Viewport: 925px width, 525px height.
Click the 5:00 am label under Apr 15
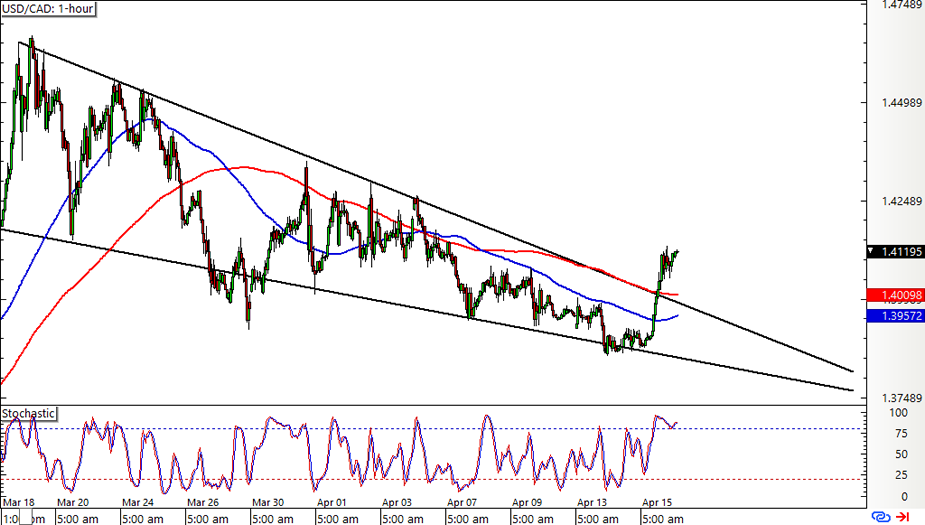(x=662, y=519)
